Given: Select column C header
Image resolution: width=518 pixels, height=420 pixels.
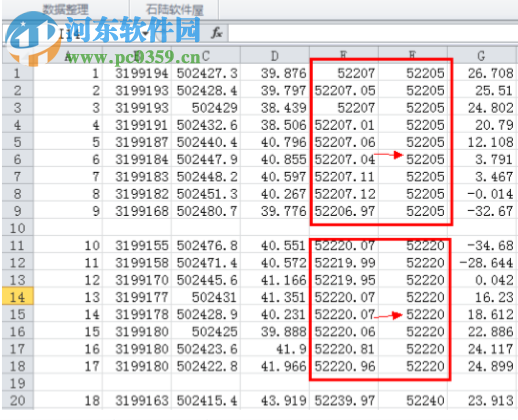Looking at the screenshot, I should click(206, 56).
